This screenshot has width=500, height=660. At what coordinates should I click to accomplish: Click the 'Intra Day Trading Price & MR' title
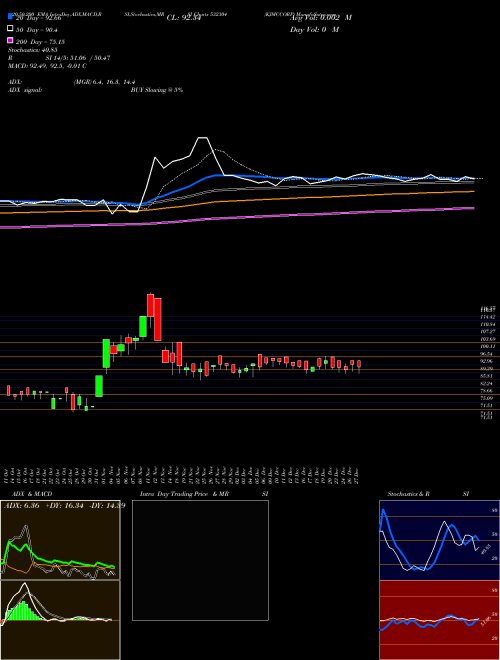pos(184,494)
